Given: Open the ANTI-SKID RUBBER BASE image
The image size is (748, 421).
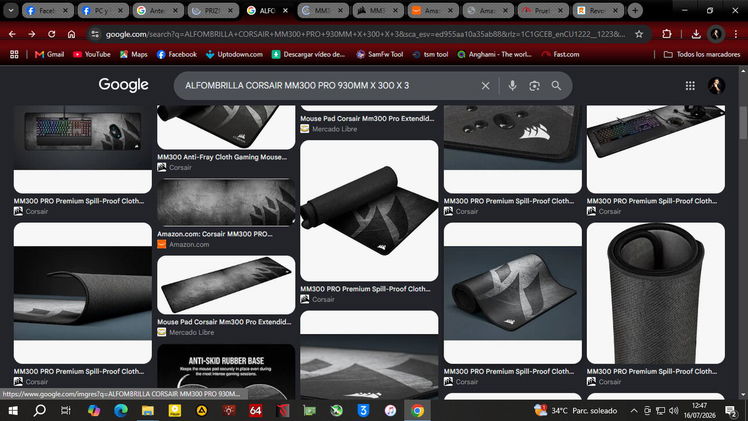Looking at the screenshot, I should click(226, 372).
